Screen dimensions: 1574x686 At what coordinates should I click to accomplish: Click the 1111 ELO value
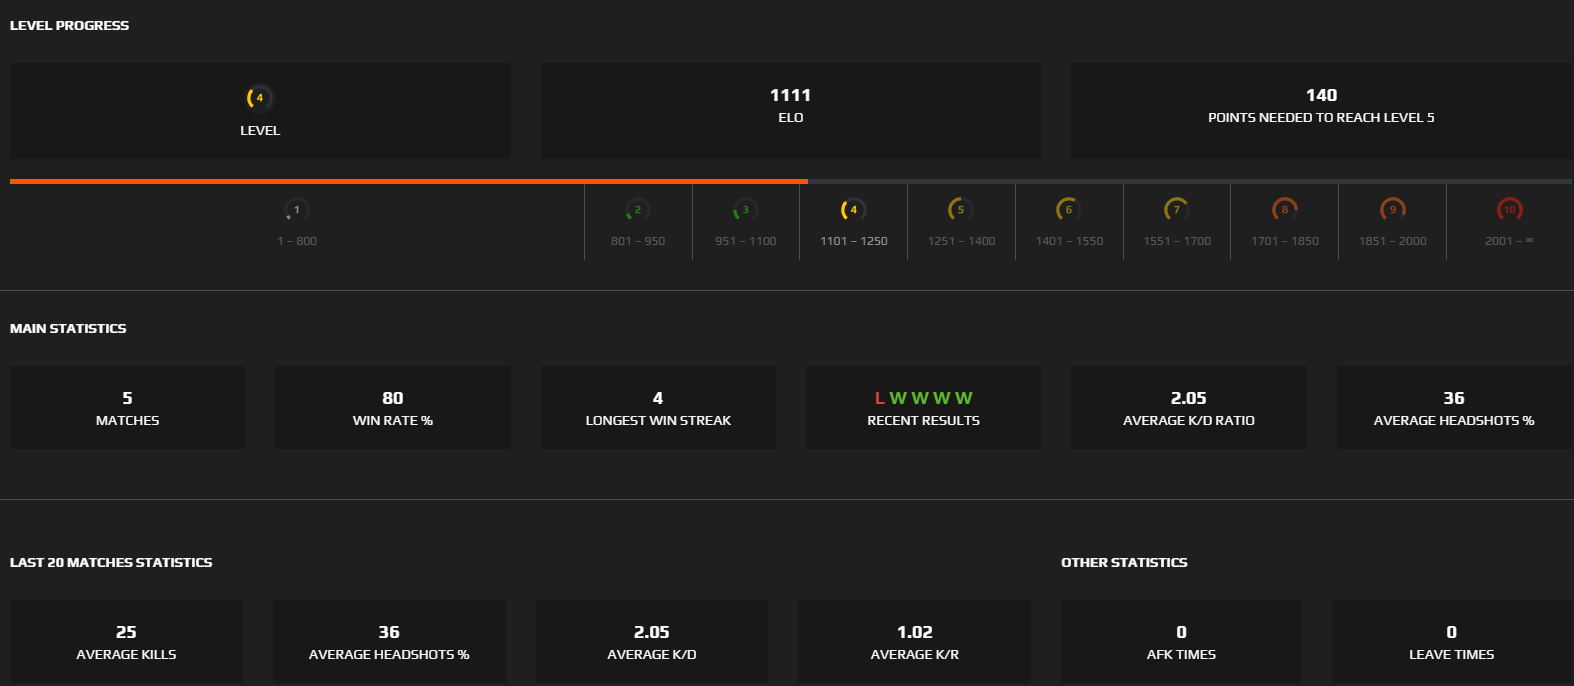click(791, 95)
